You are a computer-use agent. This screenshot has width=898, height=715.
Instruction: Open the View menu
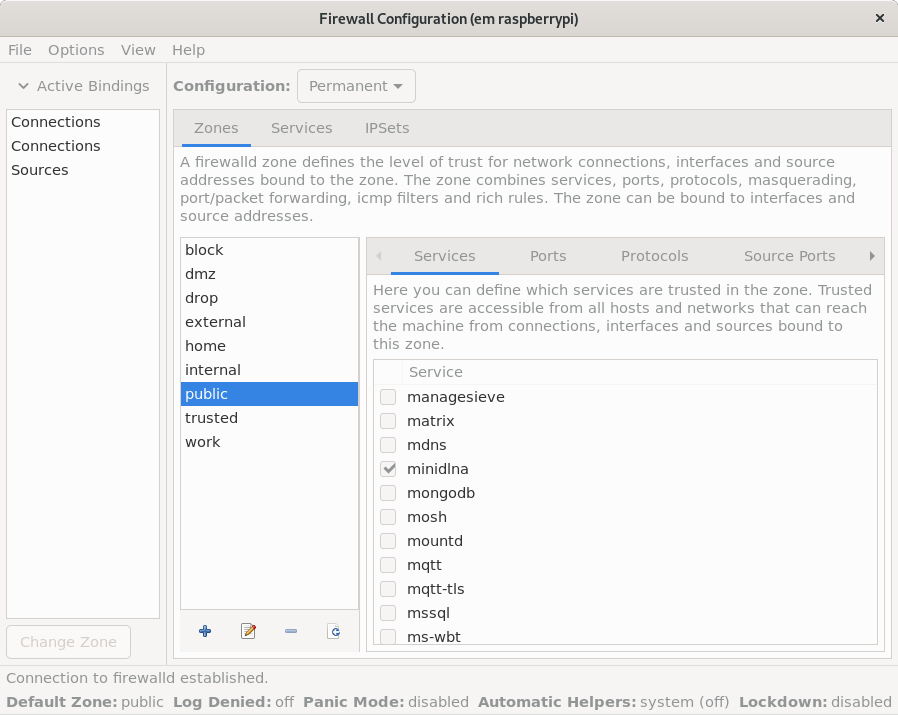138,50
